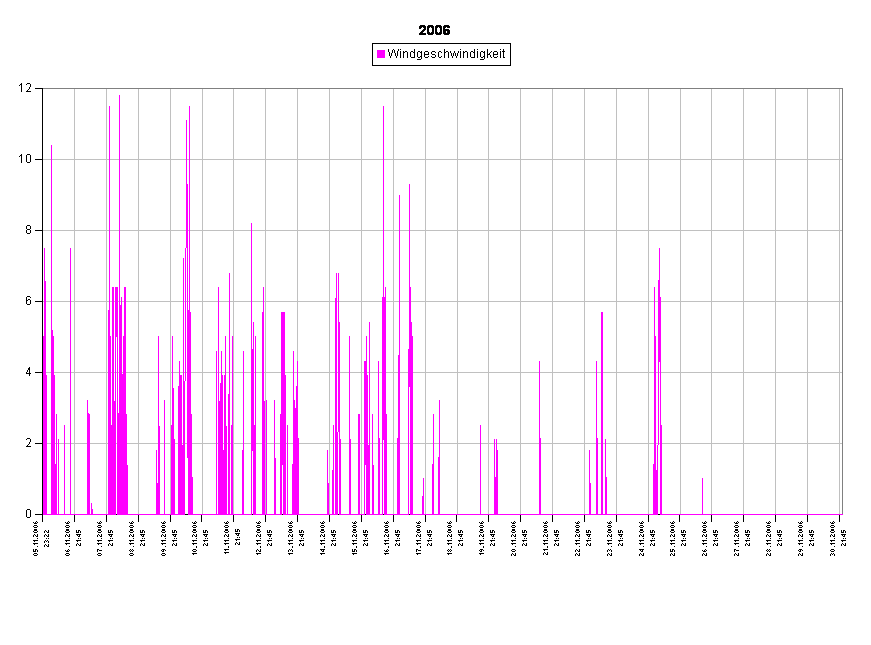Click the bottom-left corner of plot area
This screenshot has width=871, height=645.
(x=43, y=514)
